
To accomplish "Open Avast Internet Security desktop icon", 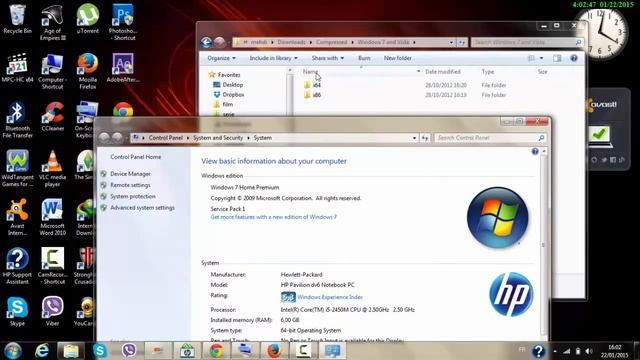I will [x=17, y=218].
